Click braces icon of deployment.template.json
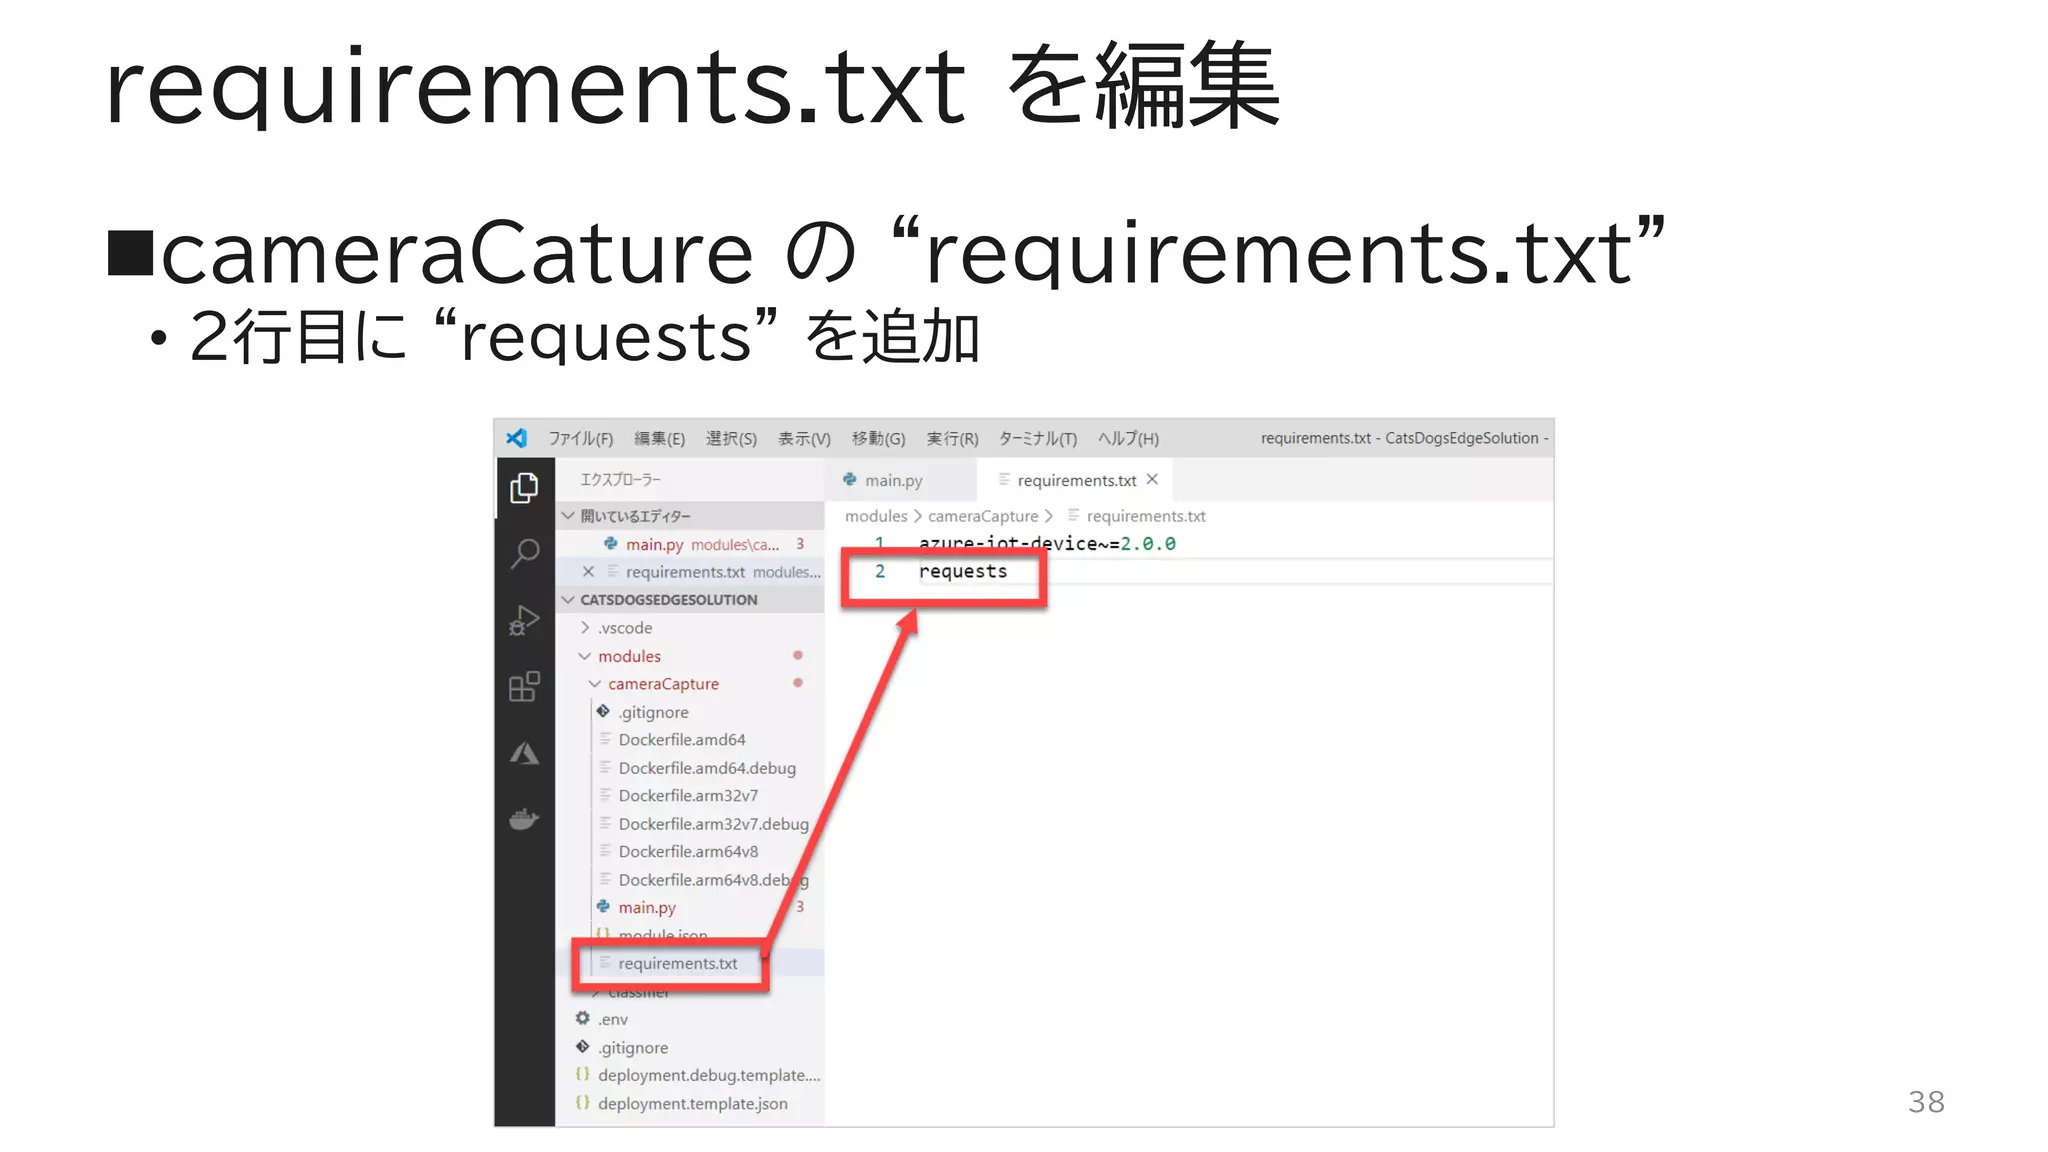2048x1152 pixels. [x=583, y=1102]
